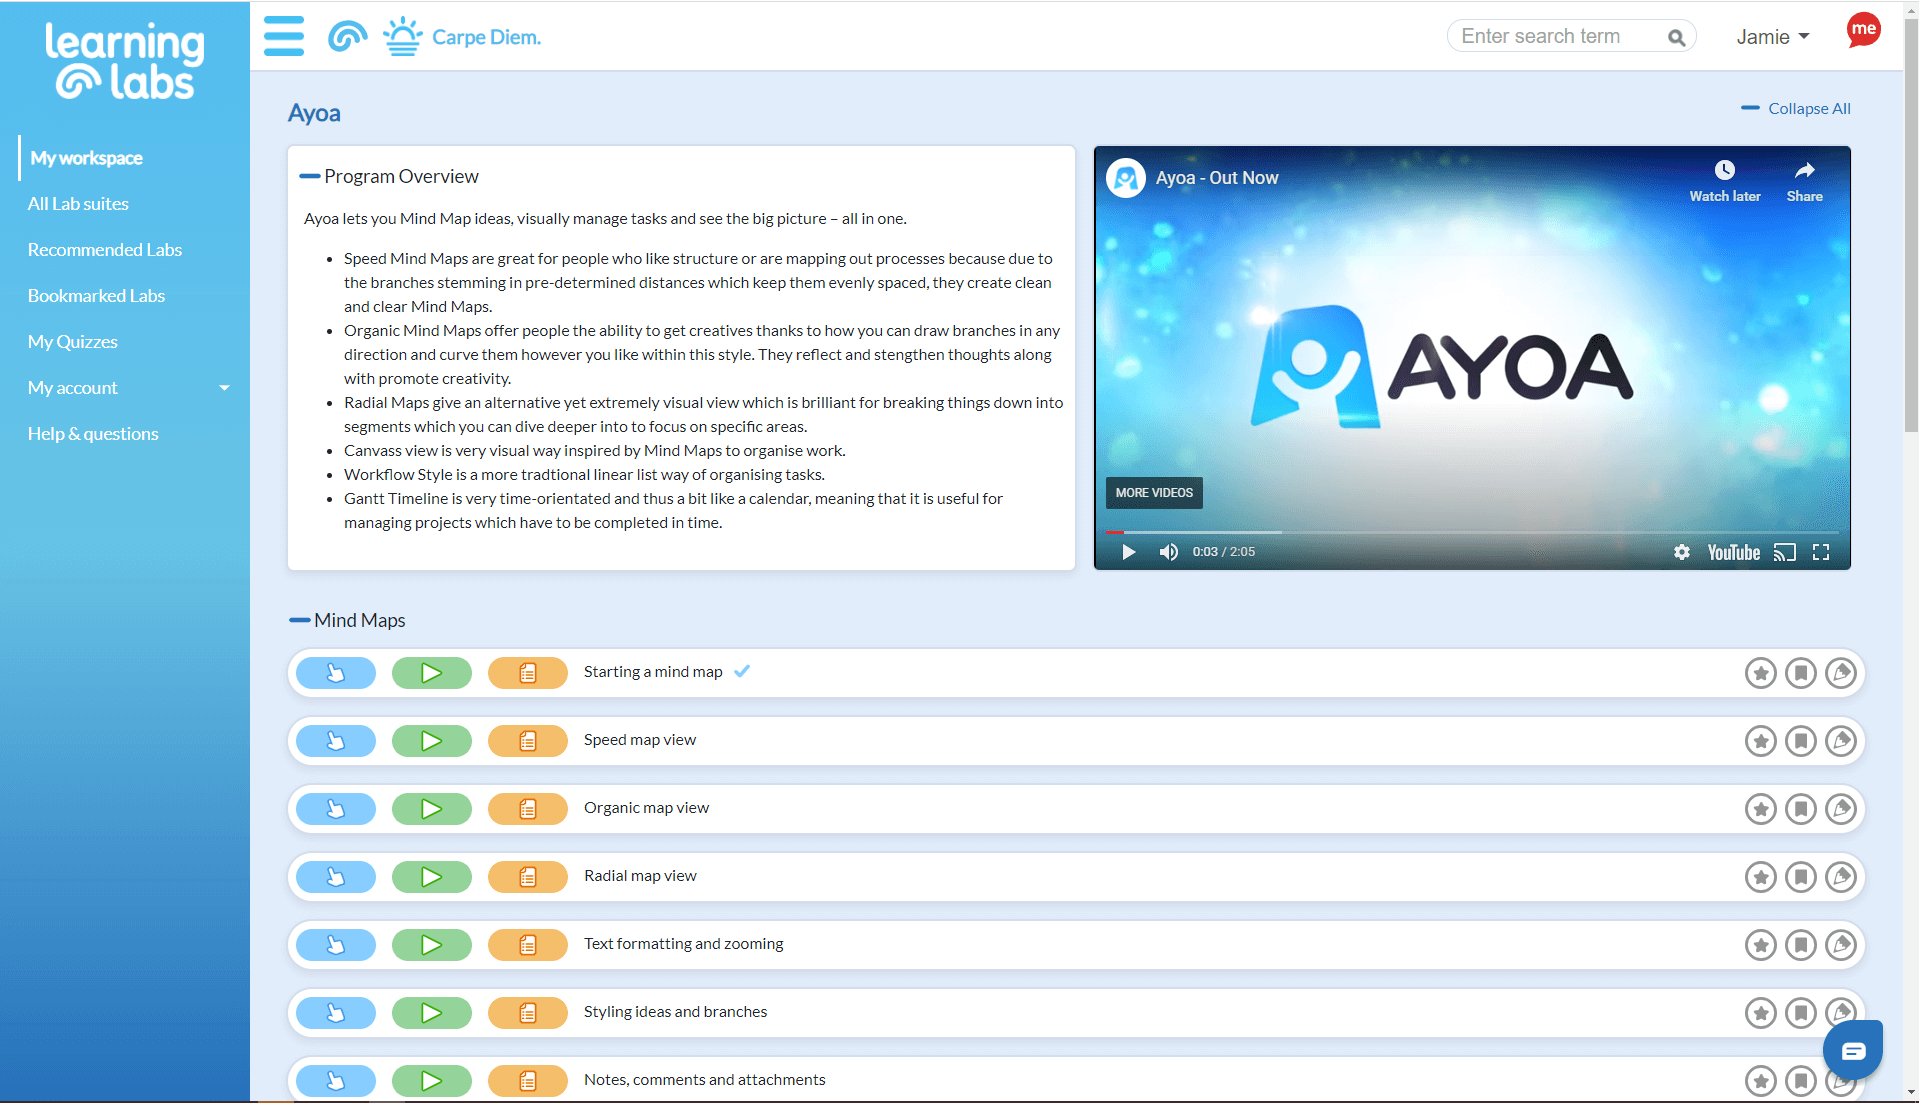Click the Carpe Diem sun logo
The image size is (1919, 1103).
(x=403, y=37)
